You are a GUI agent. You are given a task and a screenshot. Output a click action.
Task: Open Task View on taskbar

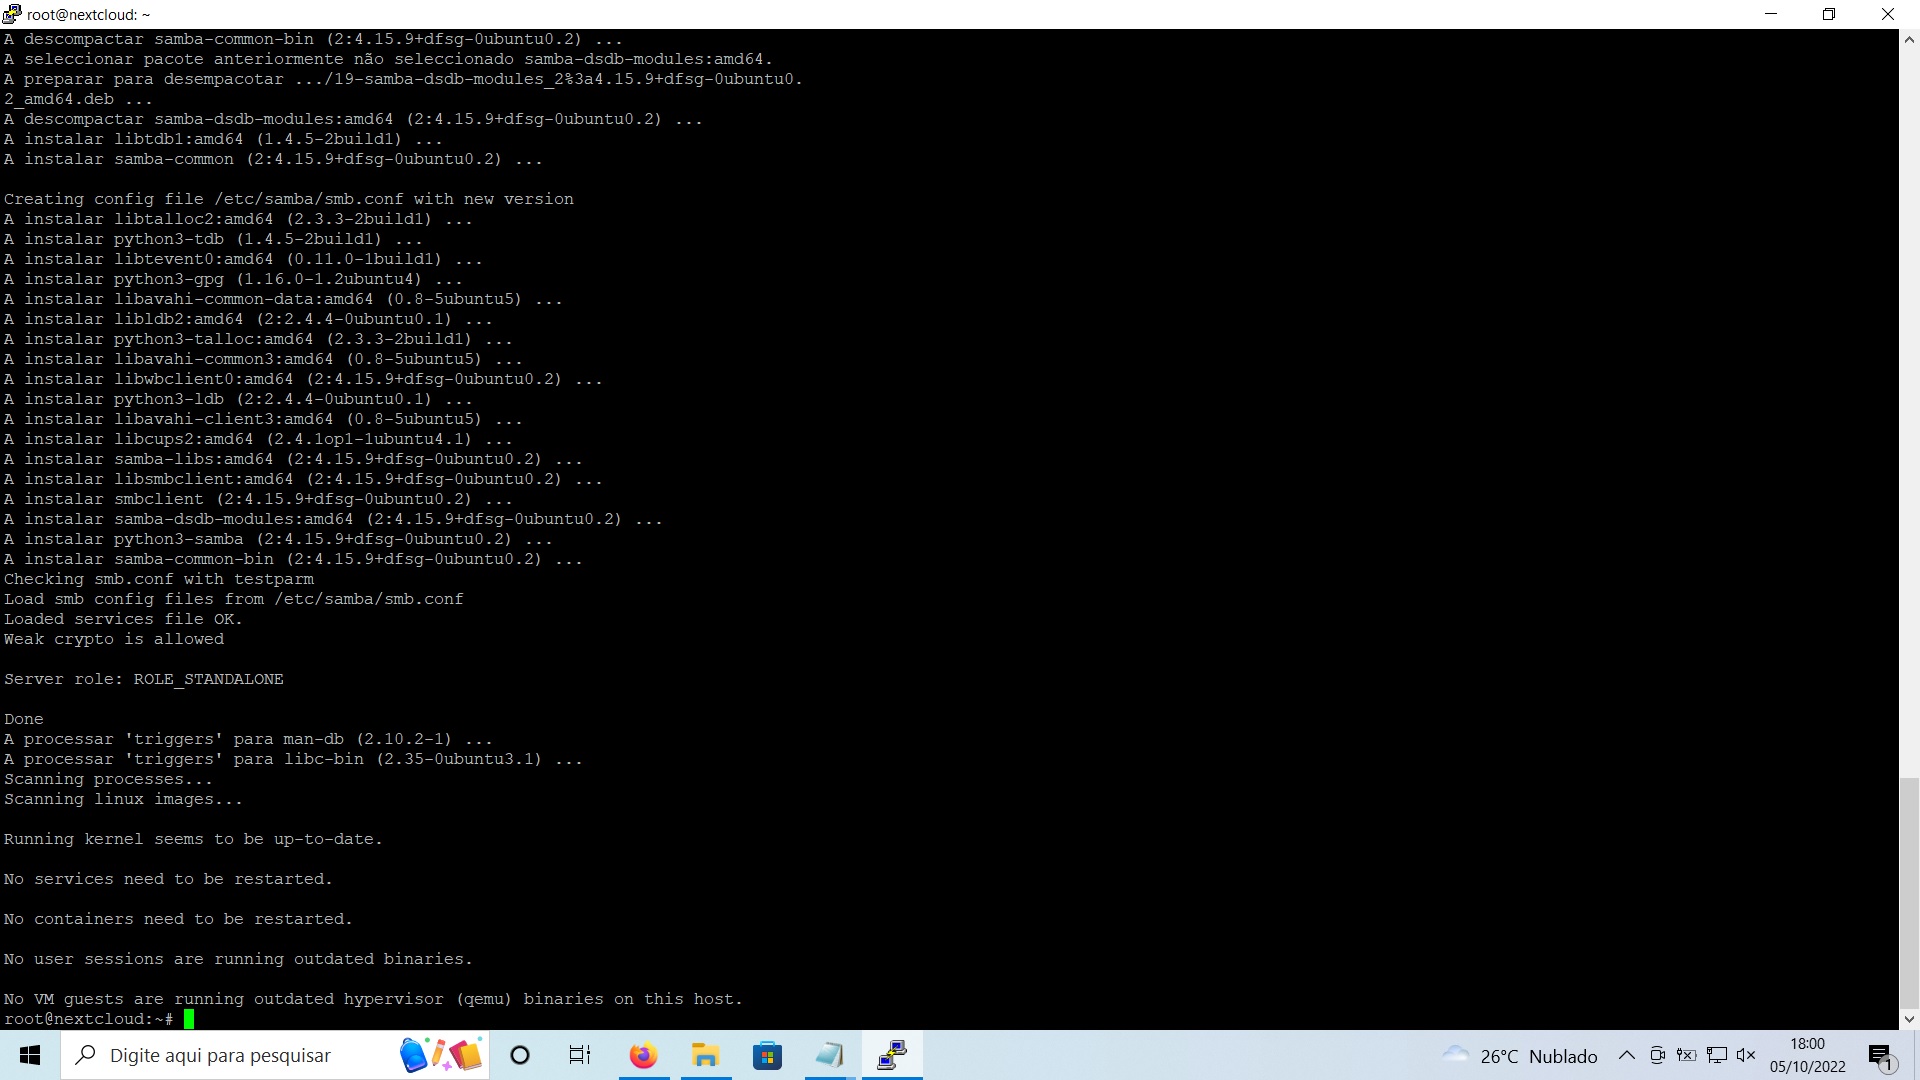pos(580,1055)
